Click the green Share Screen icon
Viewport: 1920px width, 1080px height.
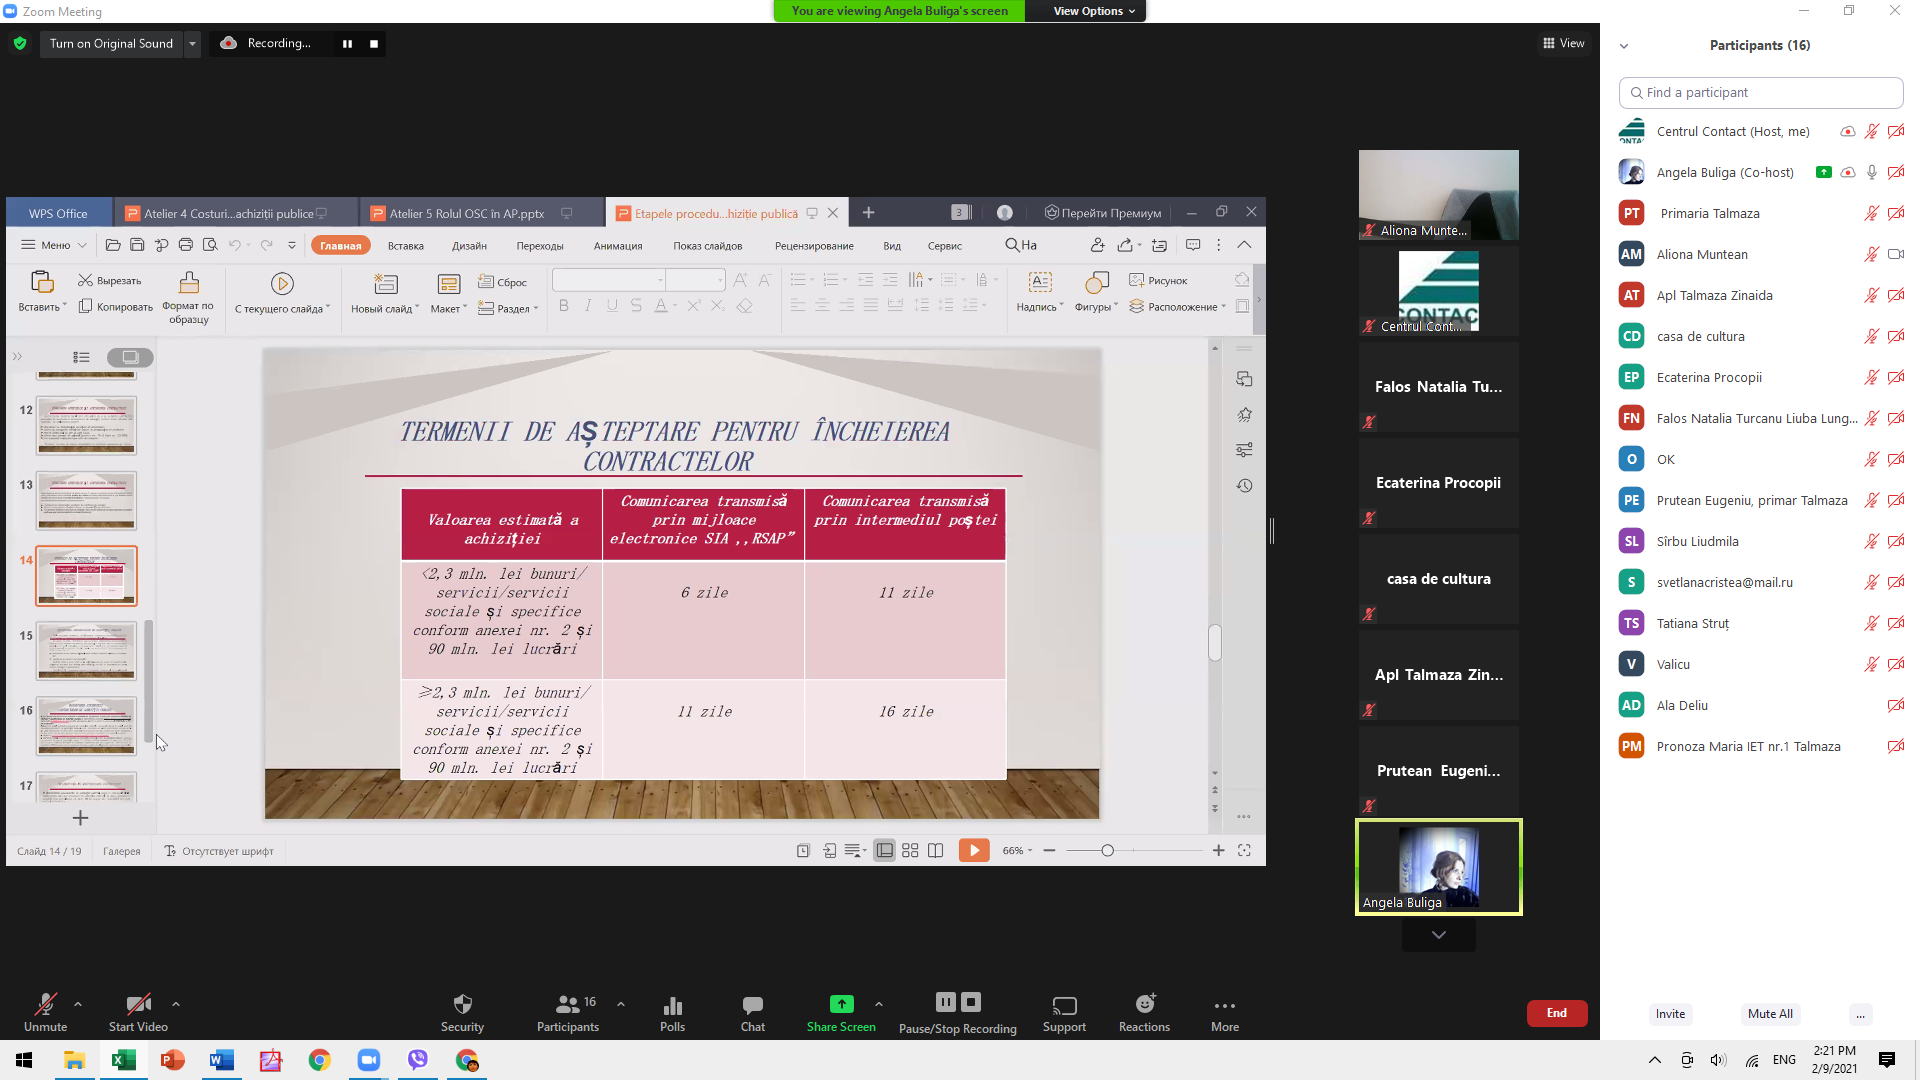841,1005
